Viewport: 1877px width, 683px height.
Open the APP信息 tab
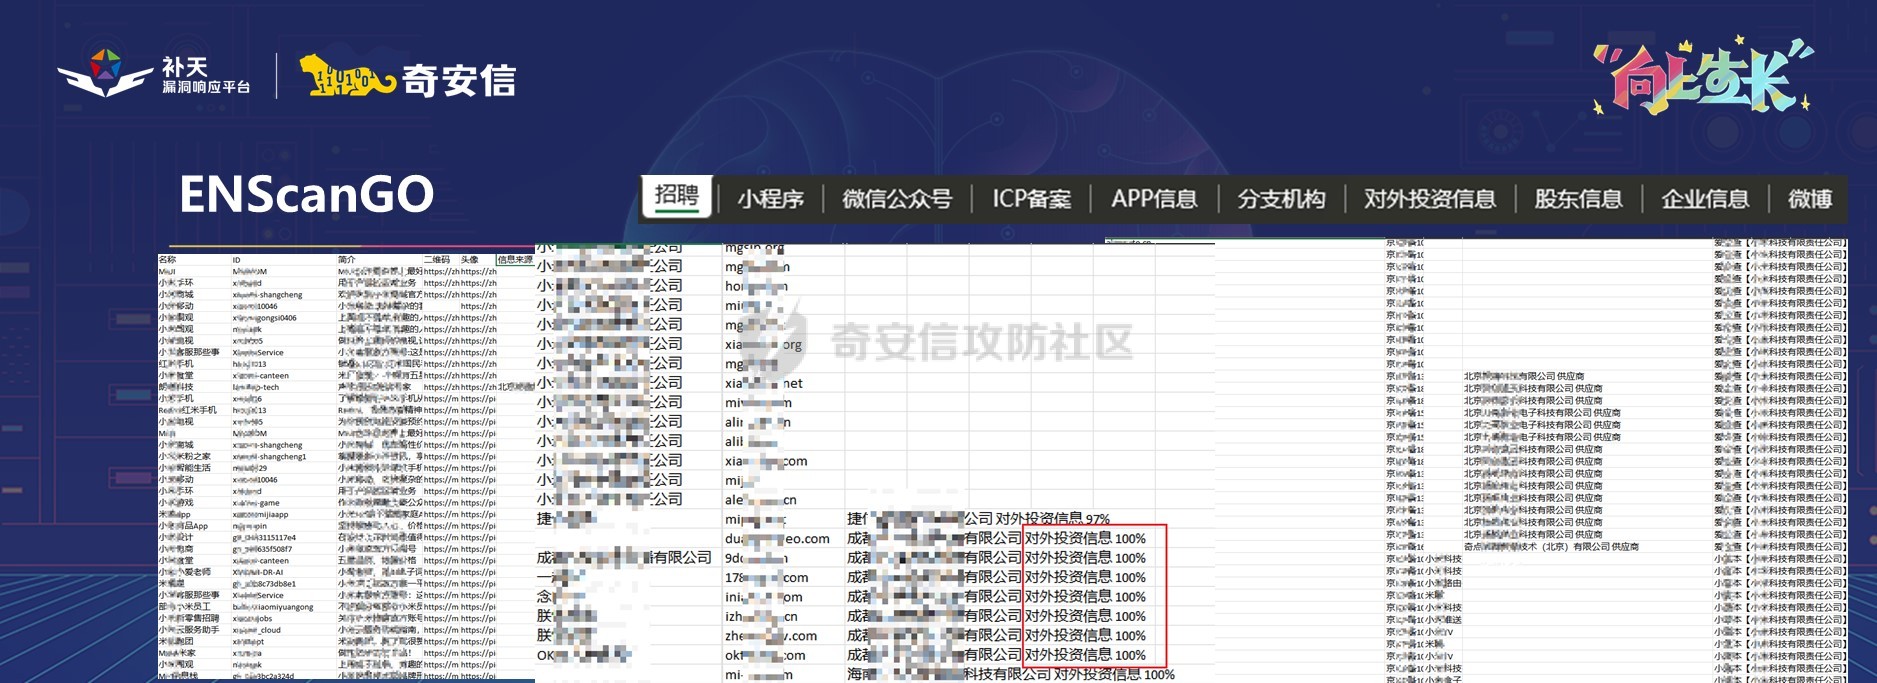pos(1154,199)
